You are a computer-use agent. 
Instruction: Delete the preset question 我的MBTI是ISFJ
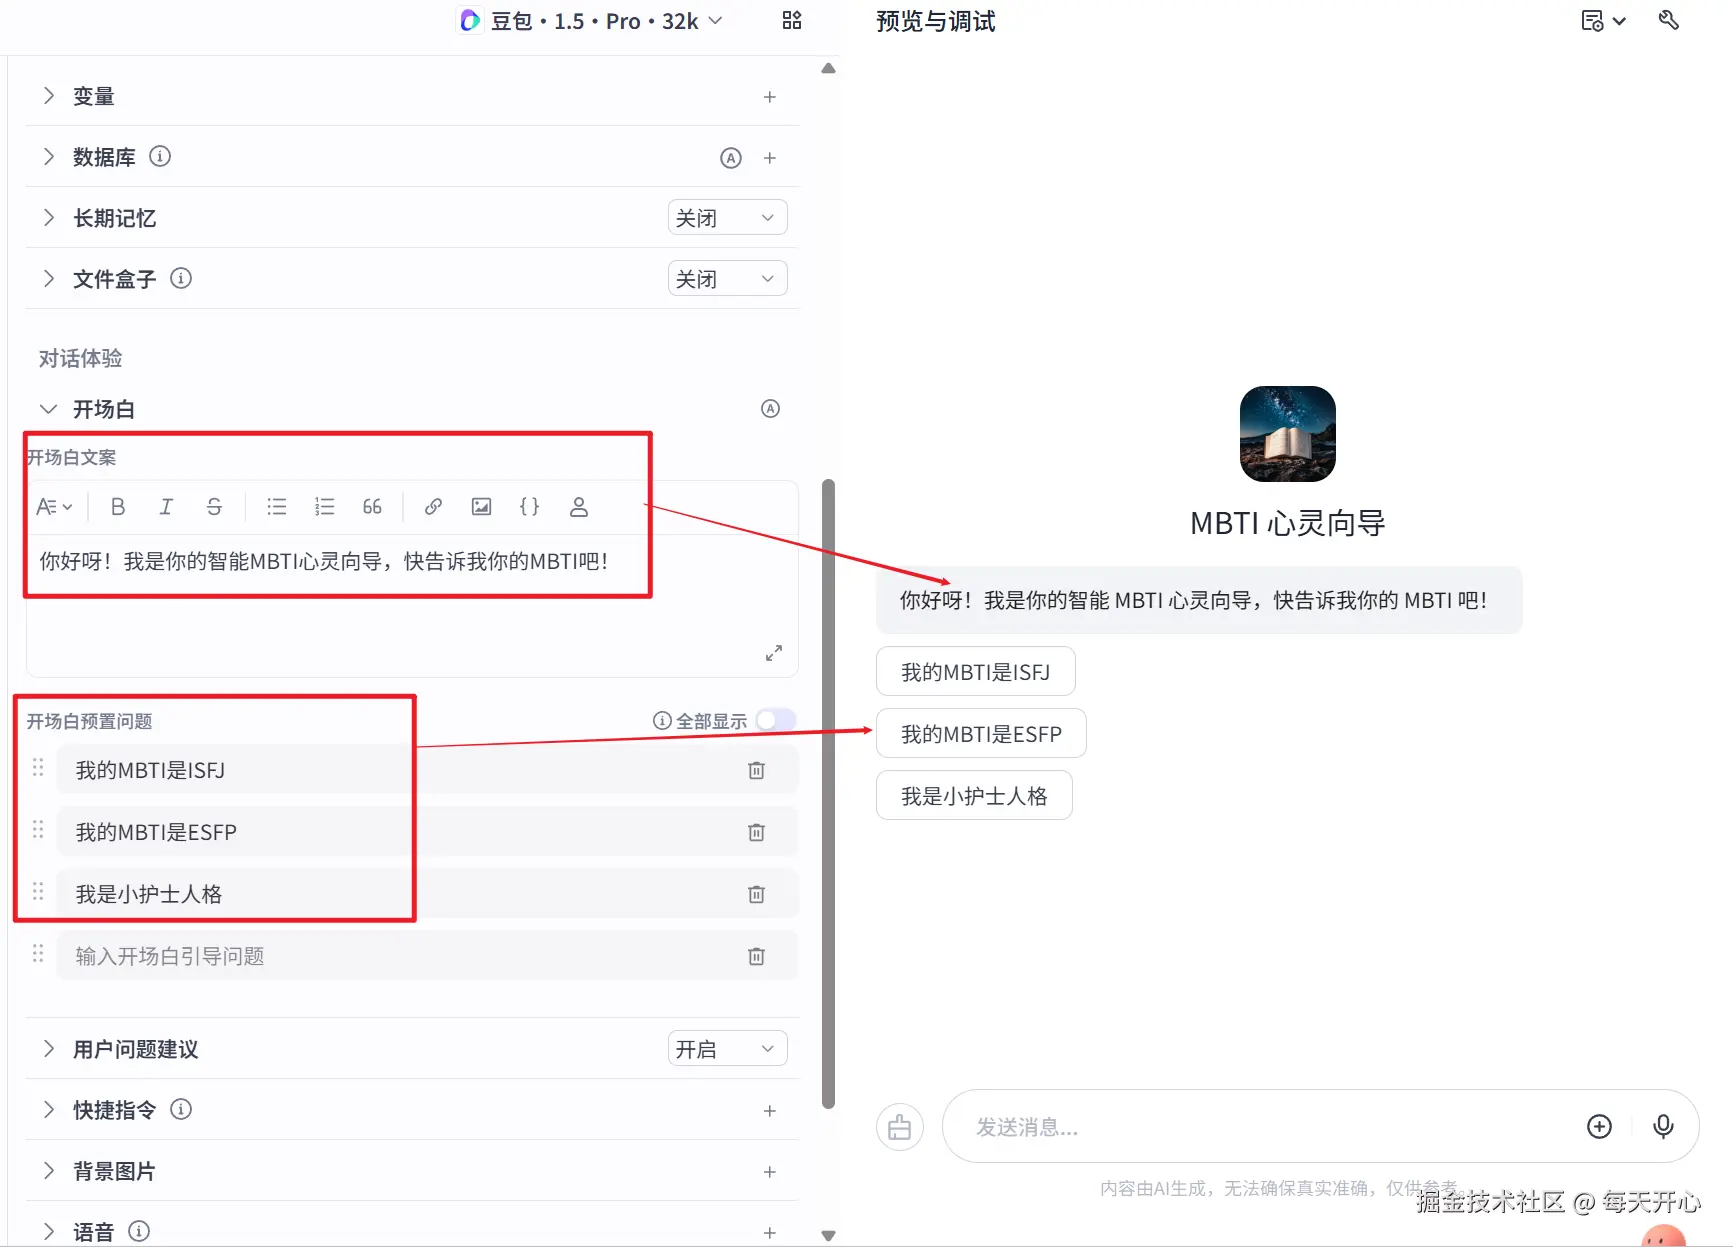[x=757, y=770]
